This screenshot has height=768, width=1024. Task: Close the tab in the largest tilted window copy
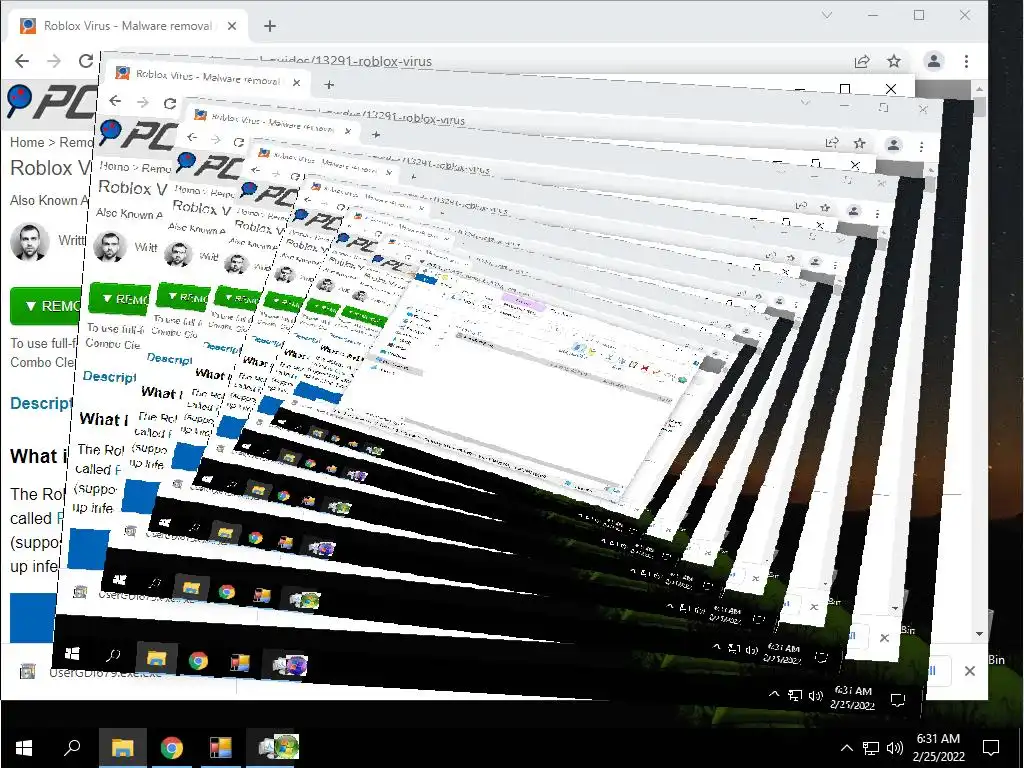pos(296,83)
